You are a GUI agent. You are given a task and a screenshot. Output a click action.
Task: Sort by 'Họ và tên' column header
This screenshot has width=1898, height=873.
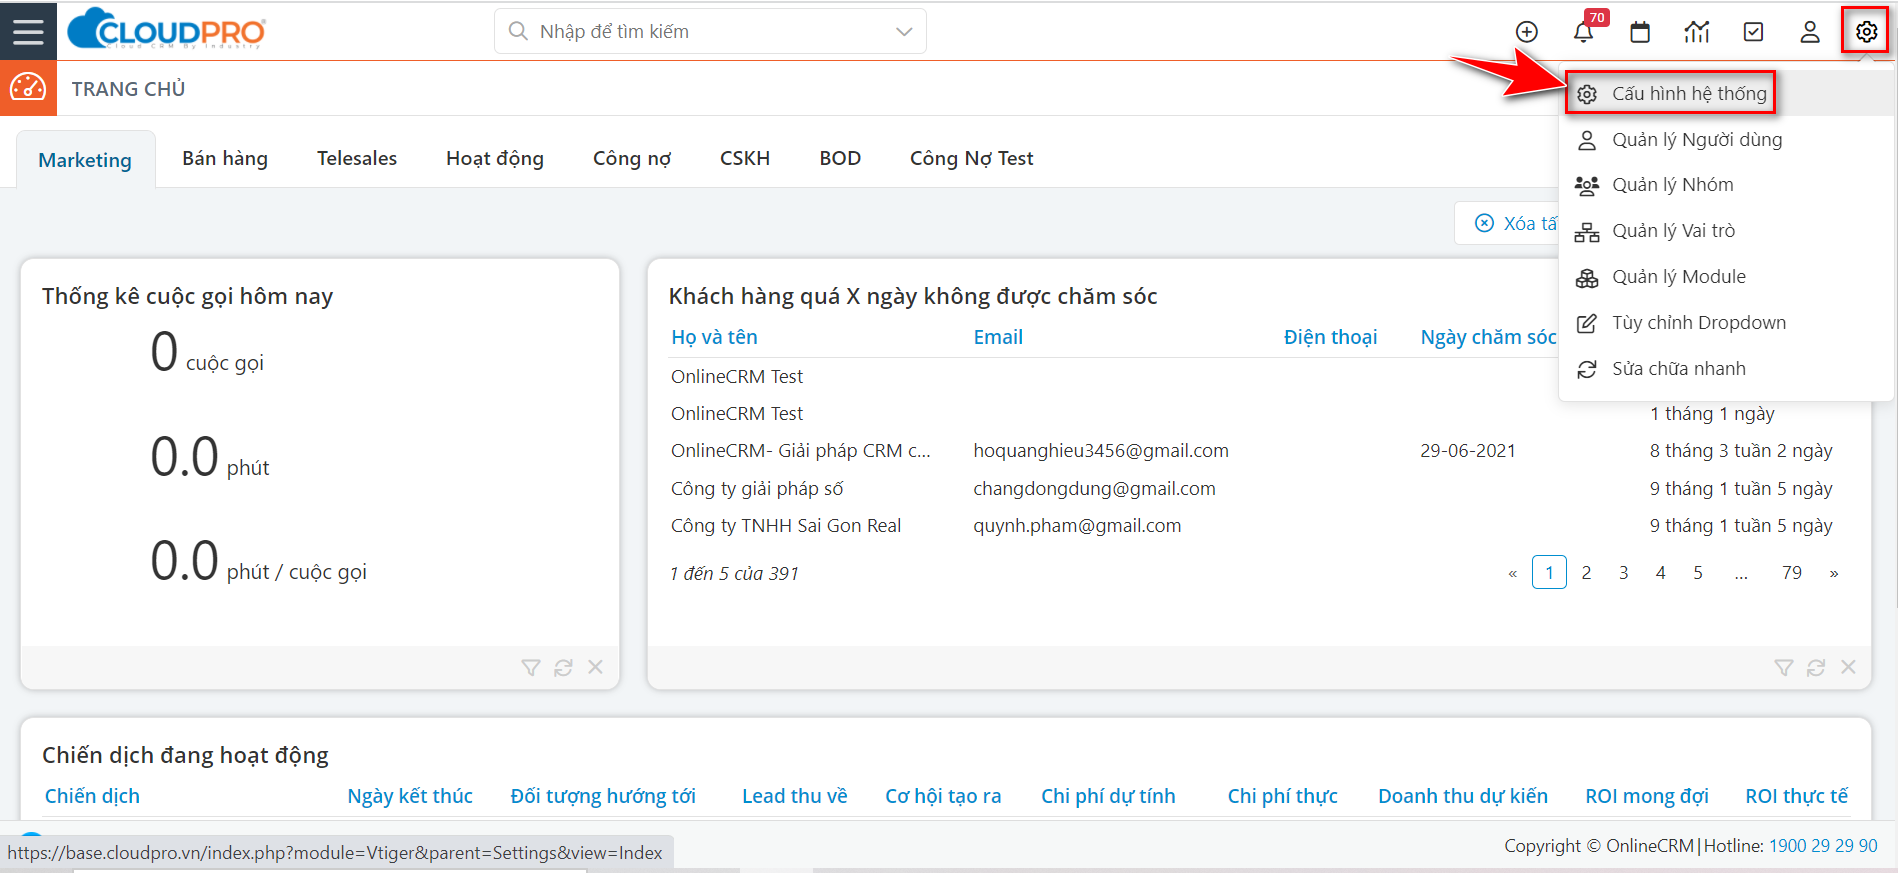[714, 337]
